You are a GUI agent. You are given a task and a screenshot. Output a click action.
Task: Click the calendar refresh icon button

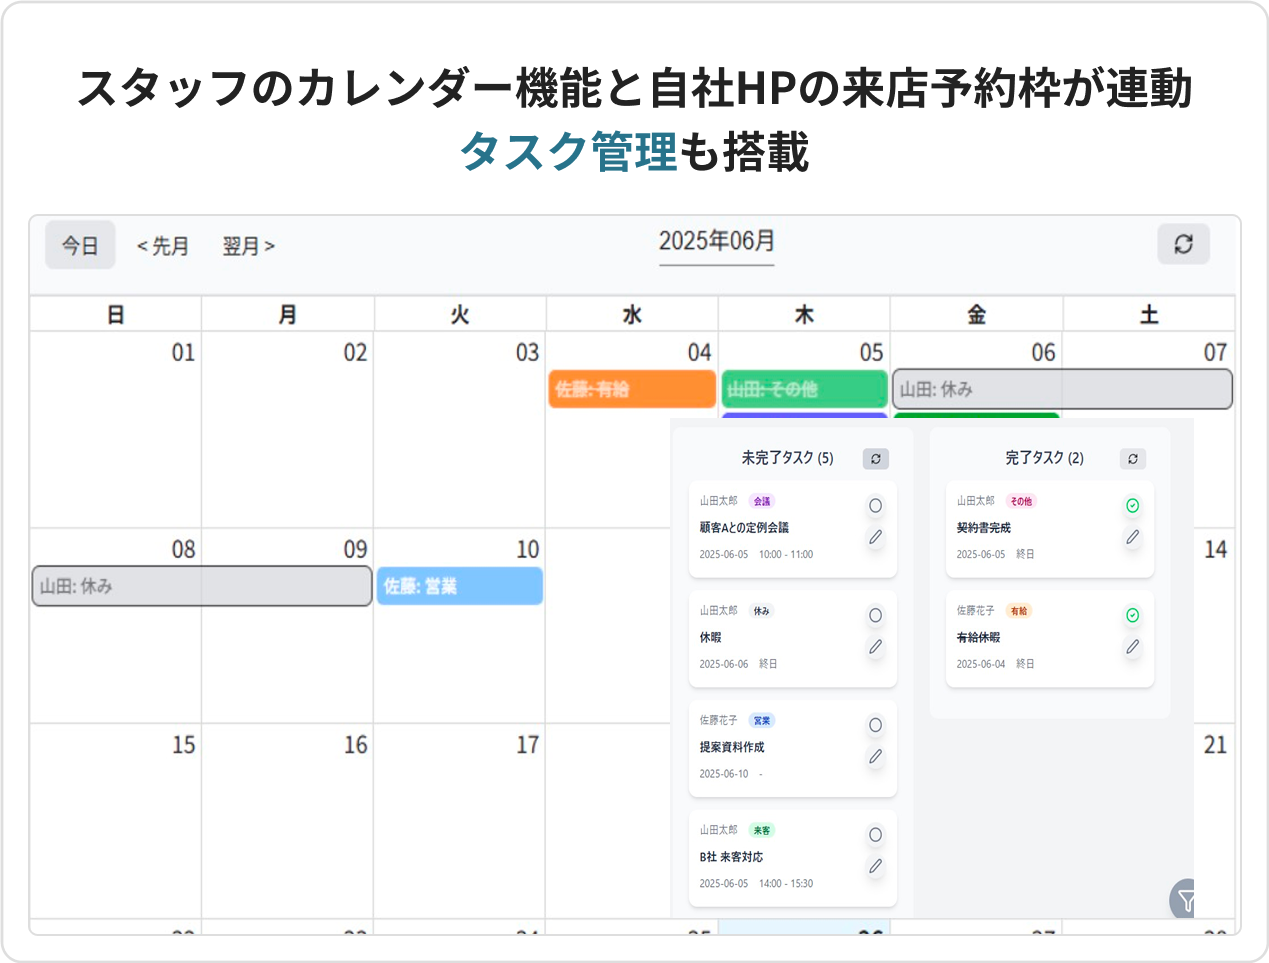[1183, 244]
